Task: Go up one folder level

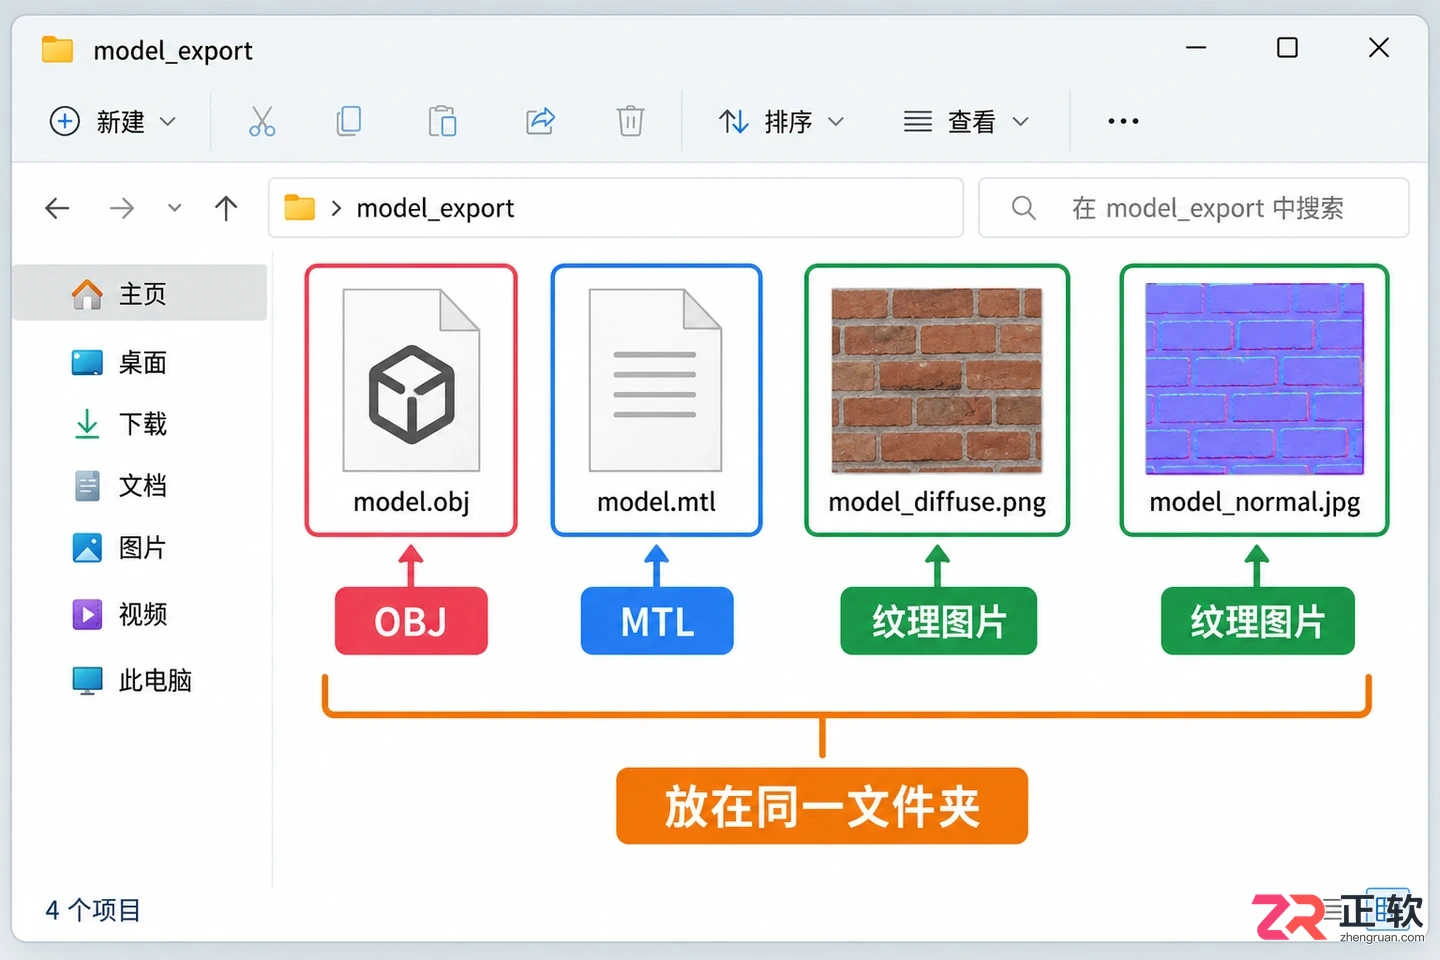Action: (226, 208)
